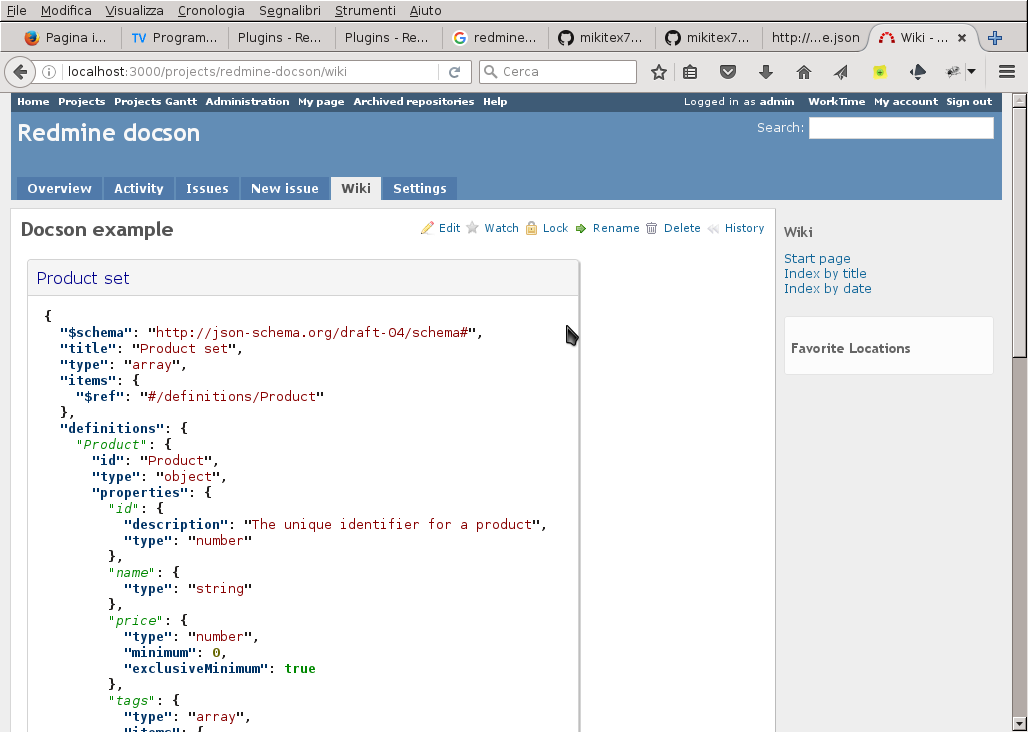Open a new browser tab
Screen dimensions: 1028x732
click(995, 38)
